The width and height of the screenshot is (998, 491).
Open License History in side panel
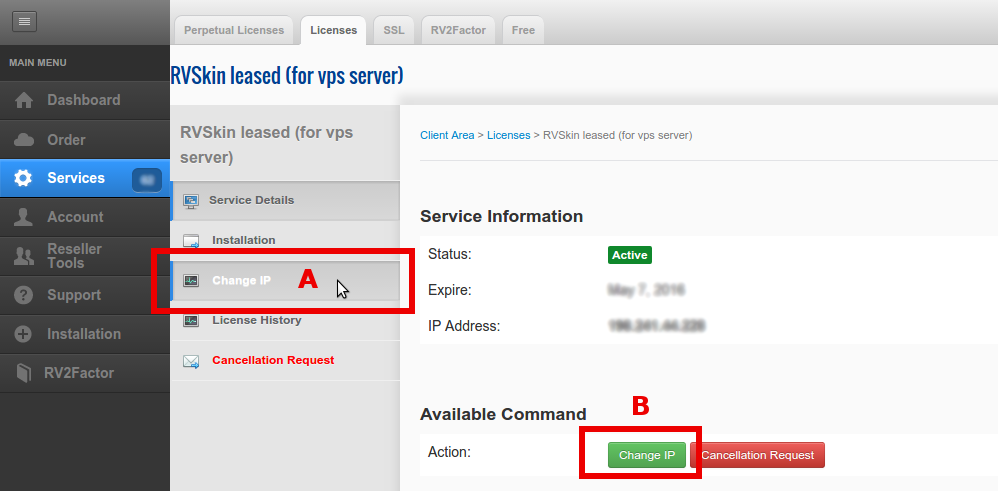[285, 320]
